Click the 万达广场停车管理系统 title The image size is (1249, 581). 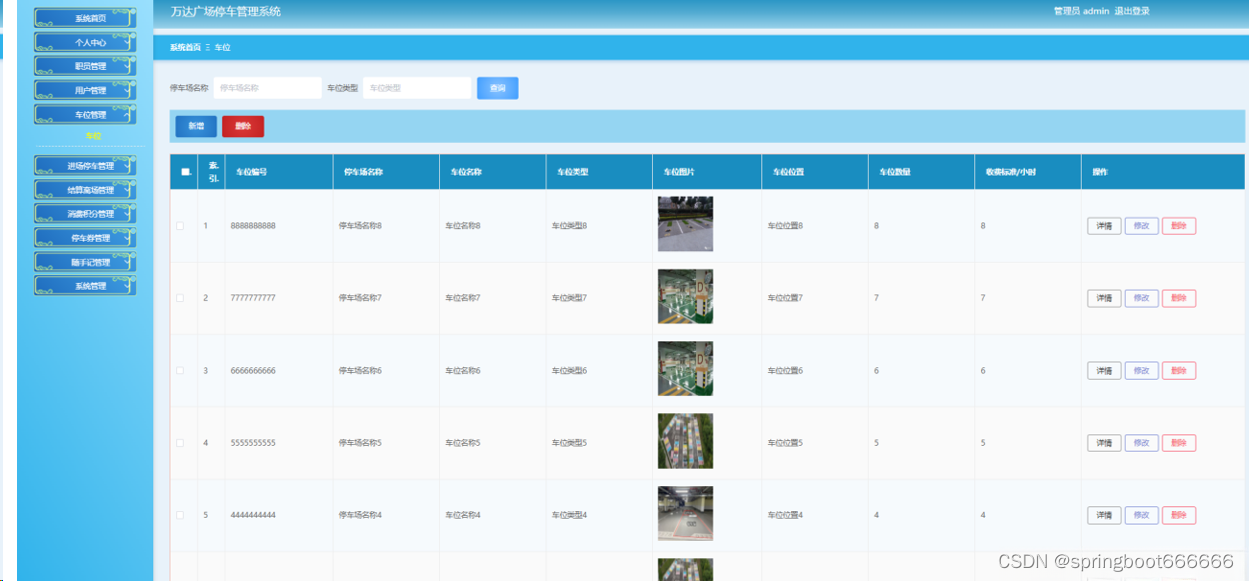pyautogui.click(x=226, y=12)
